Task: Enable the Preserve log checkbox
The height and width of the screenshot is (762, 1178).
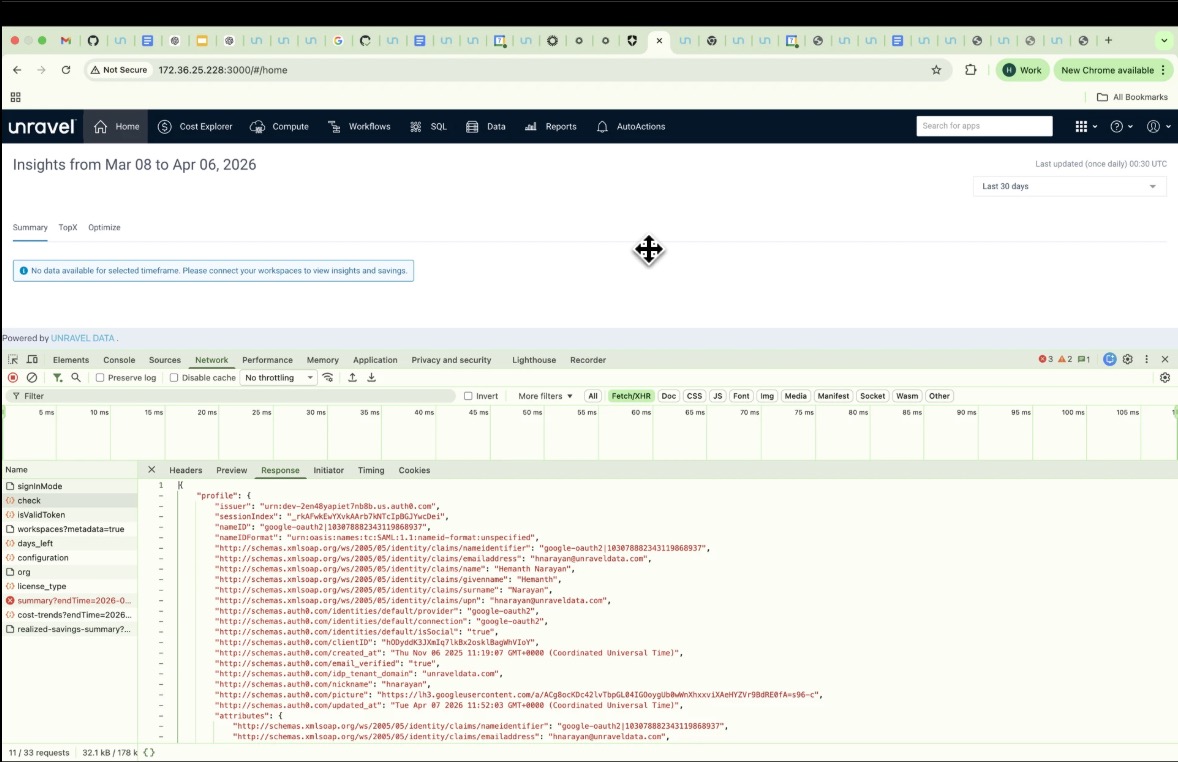Action: coord(100,378)
